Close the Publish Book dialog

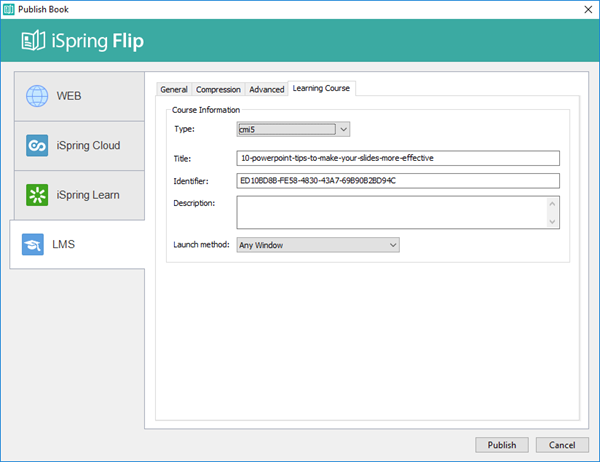point(589,10)
